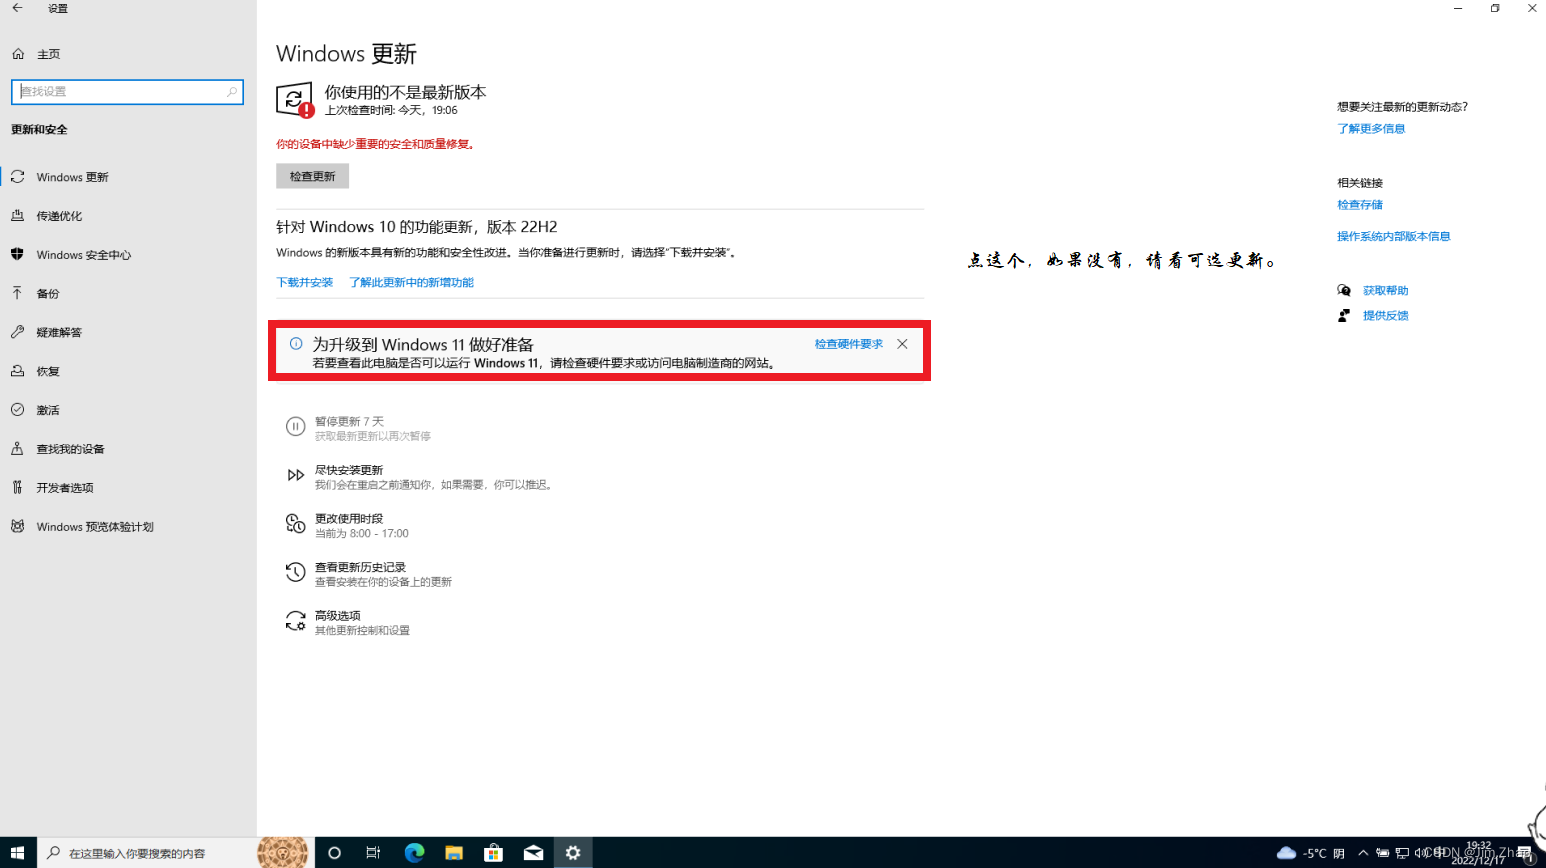This screenshot has height=868, width=1546.
Task: Click the volume speaker icon in tray
Action: (1420, 853)
